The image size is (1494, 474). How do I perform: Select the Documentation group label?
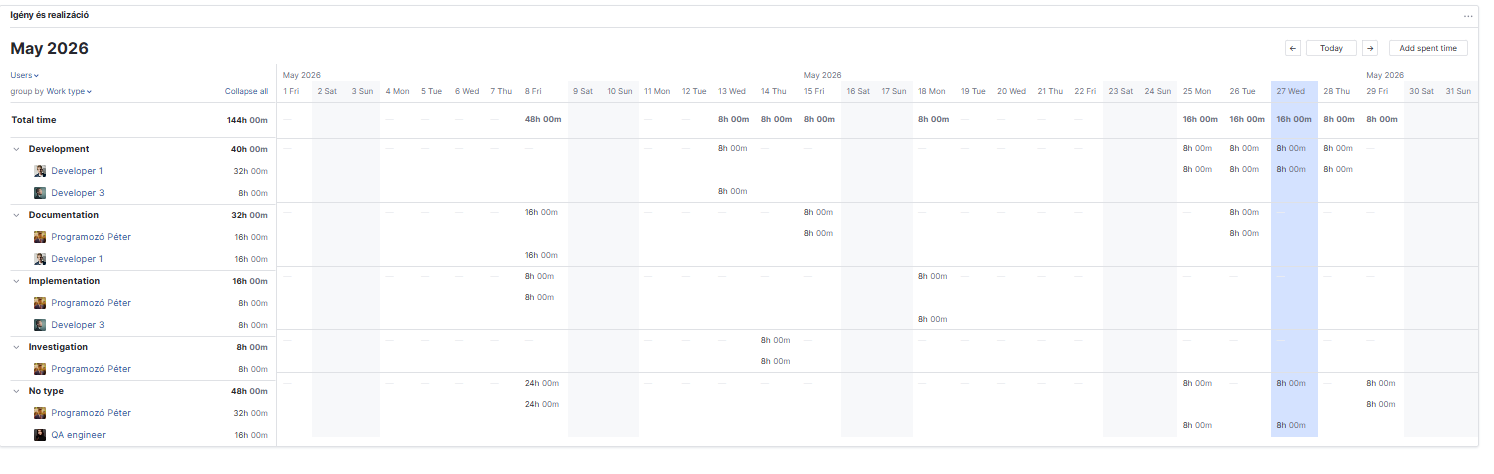click(64, 215)
